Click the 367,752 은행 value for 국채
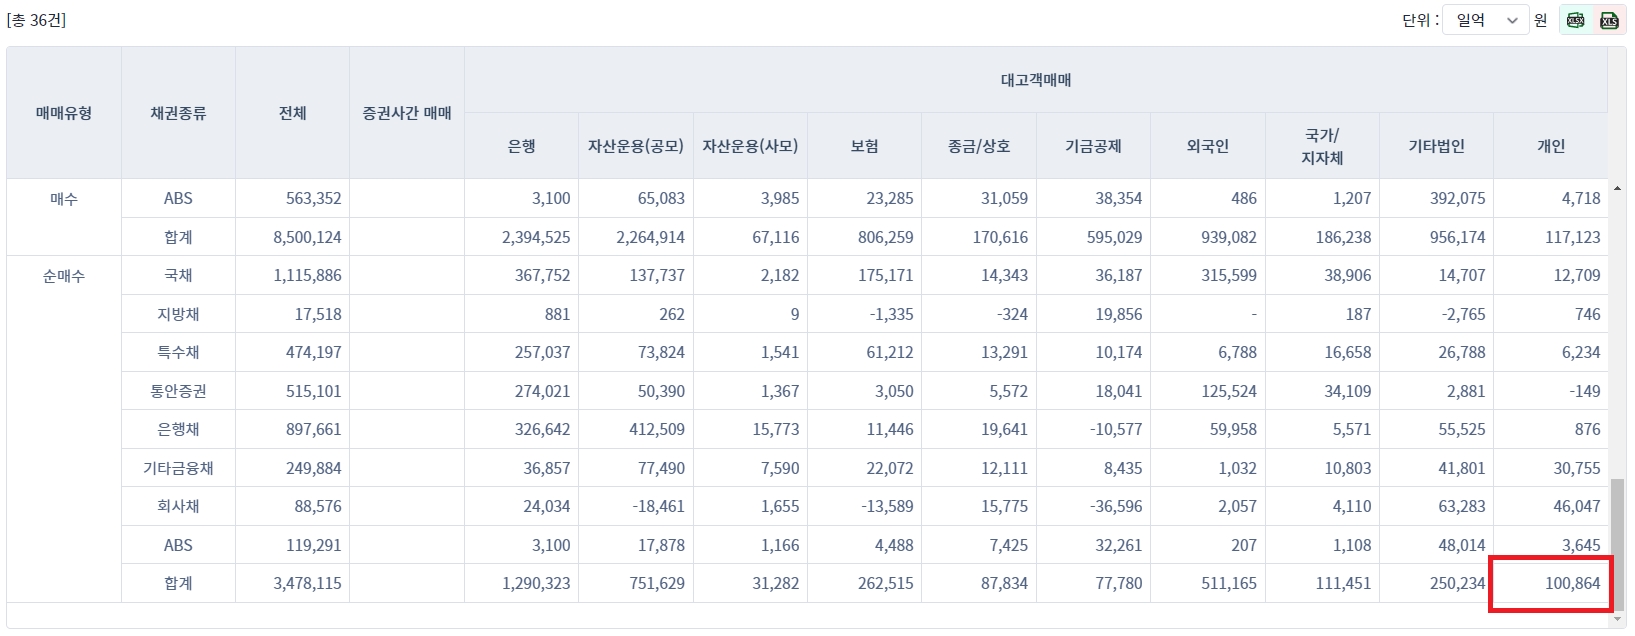This screenshot has height=636, width=1635. click(x=543, y=275)
